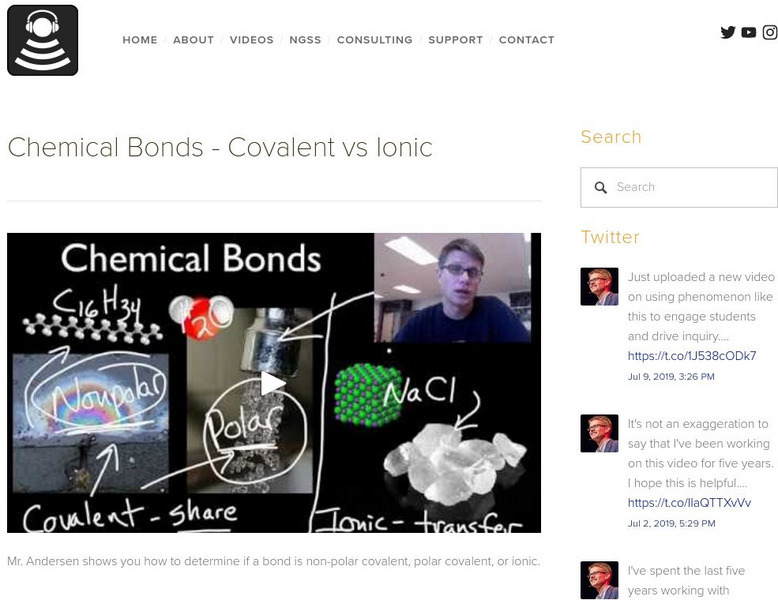Viewport: 778px width, 600px height.
Task: Navigate to the NGSS page
Action: 305,40
